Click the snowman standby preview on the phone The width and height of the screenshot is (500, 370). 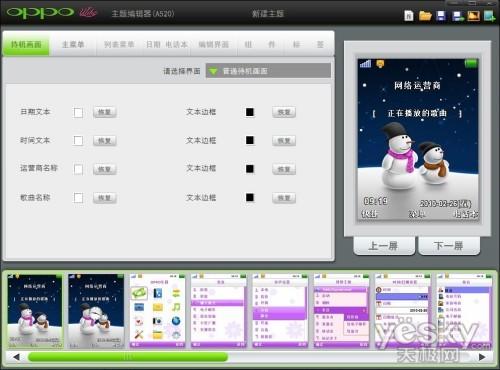pyautogui.click(x=418, y=139)
